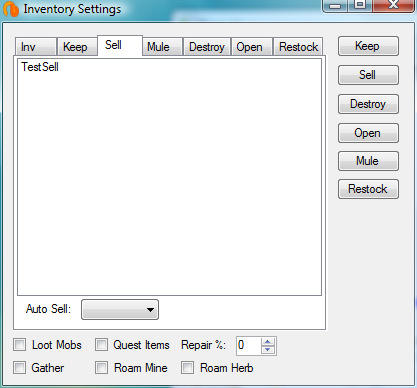Viewport: 417px width, 388px height.
Task: Enable the Loot Mobs checkbox
Action: [x=20, y=345]
